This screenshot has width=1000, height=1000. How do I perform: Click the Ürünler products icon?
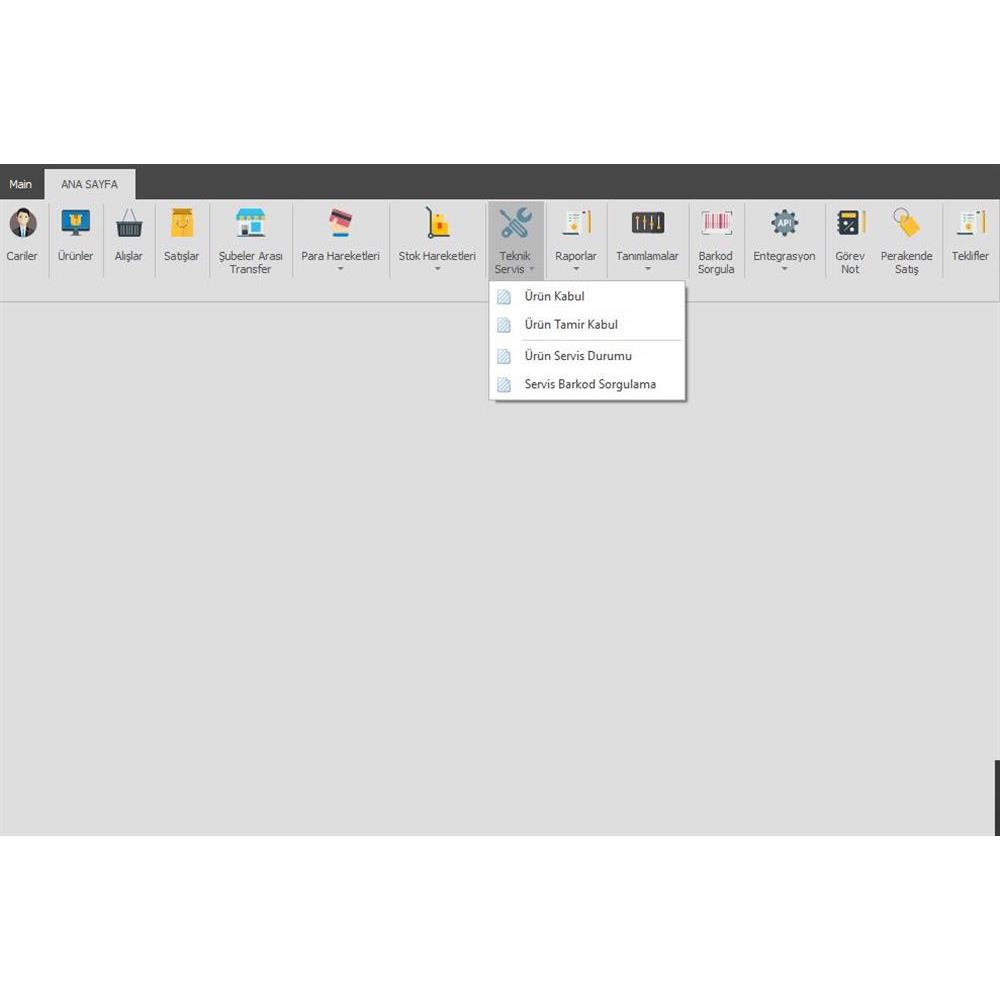(75, 224)
